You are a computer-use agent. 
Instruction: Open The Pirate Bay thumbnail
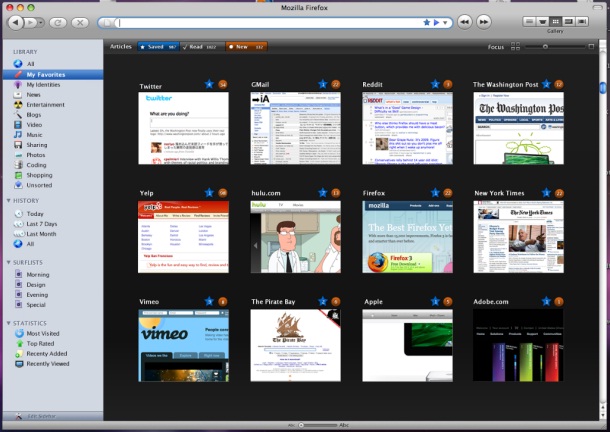tap(295, 345)
